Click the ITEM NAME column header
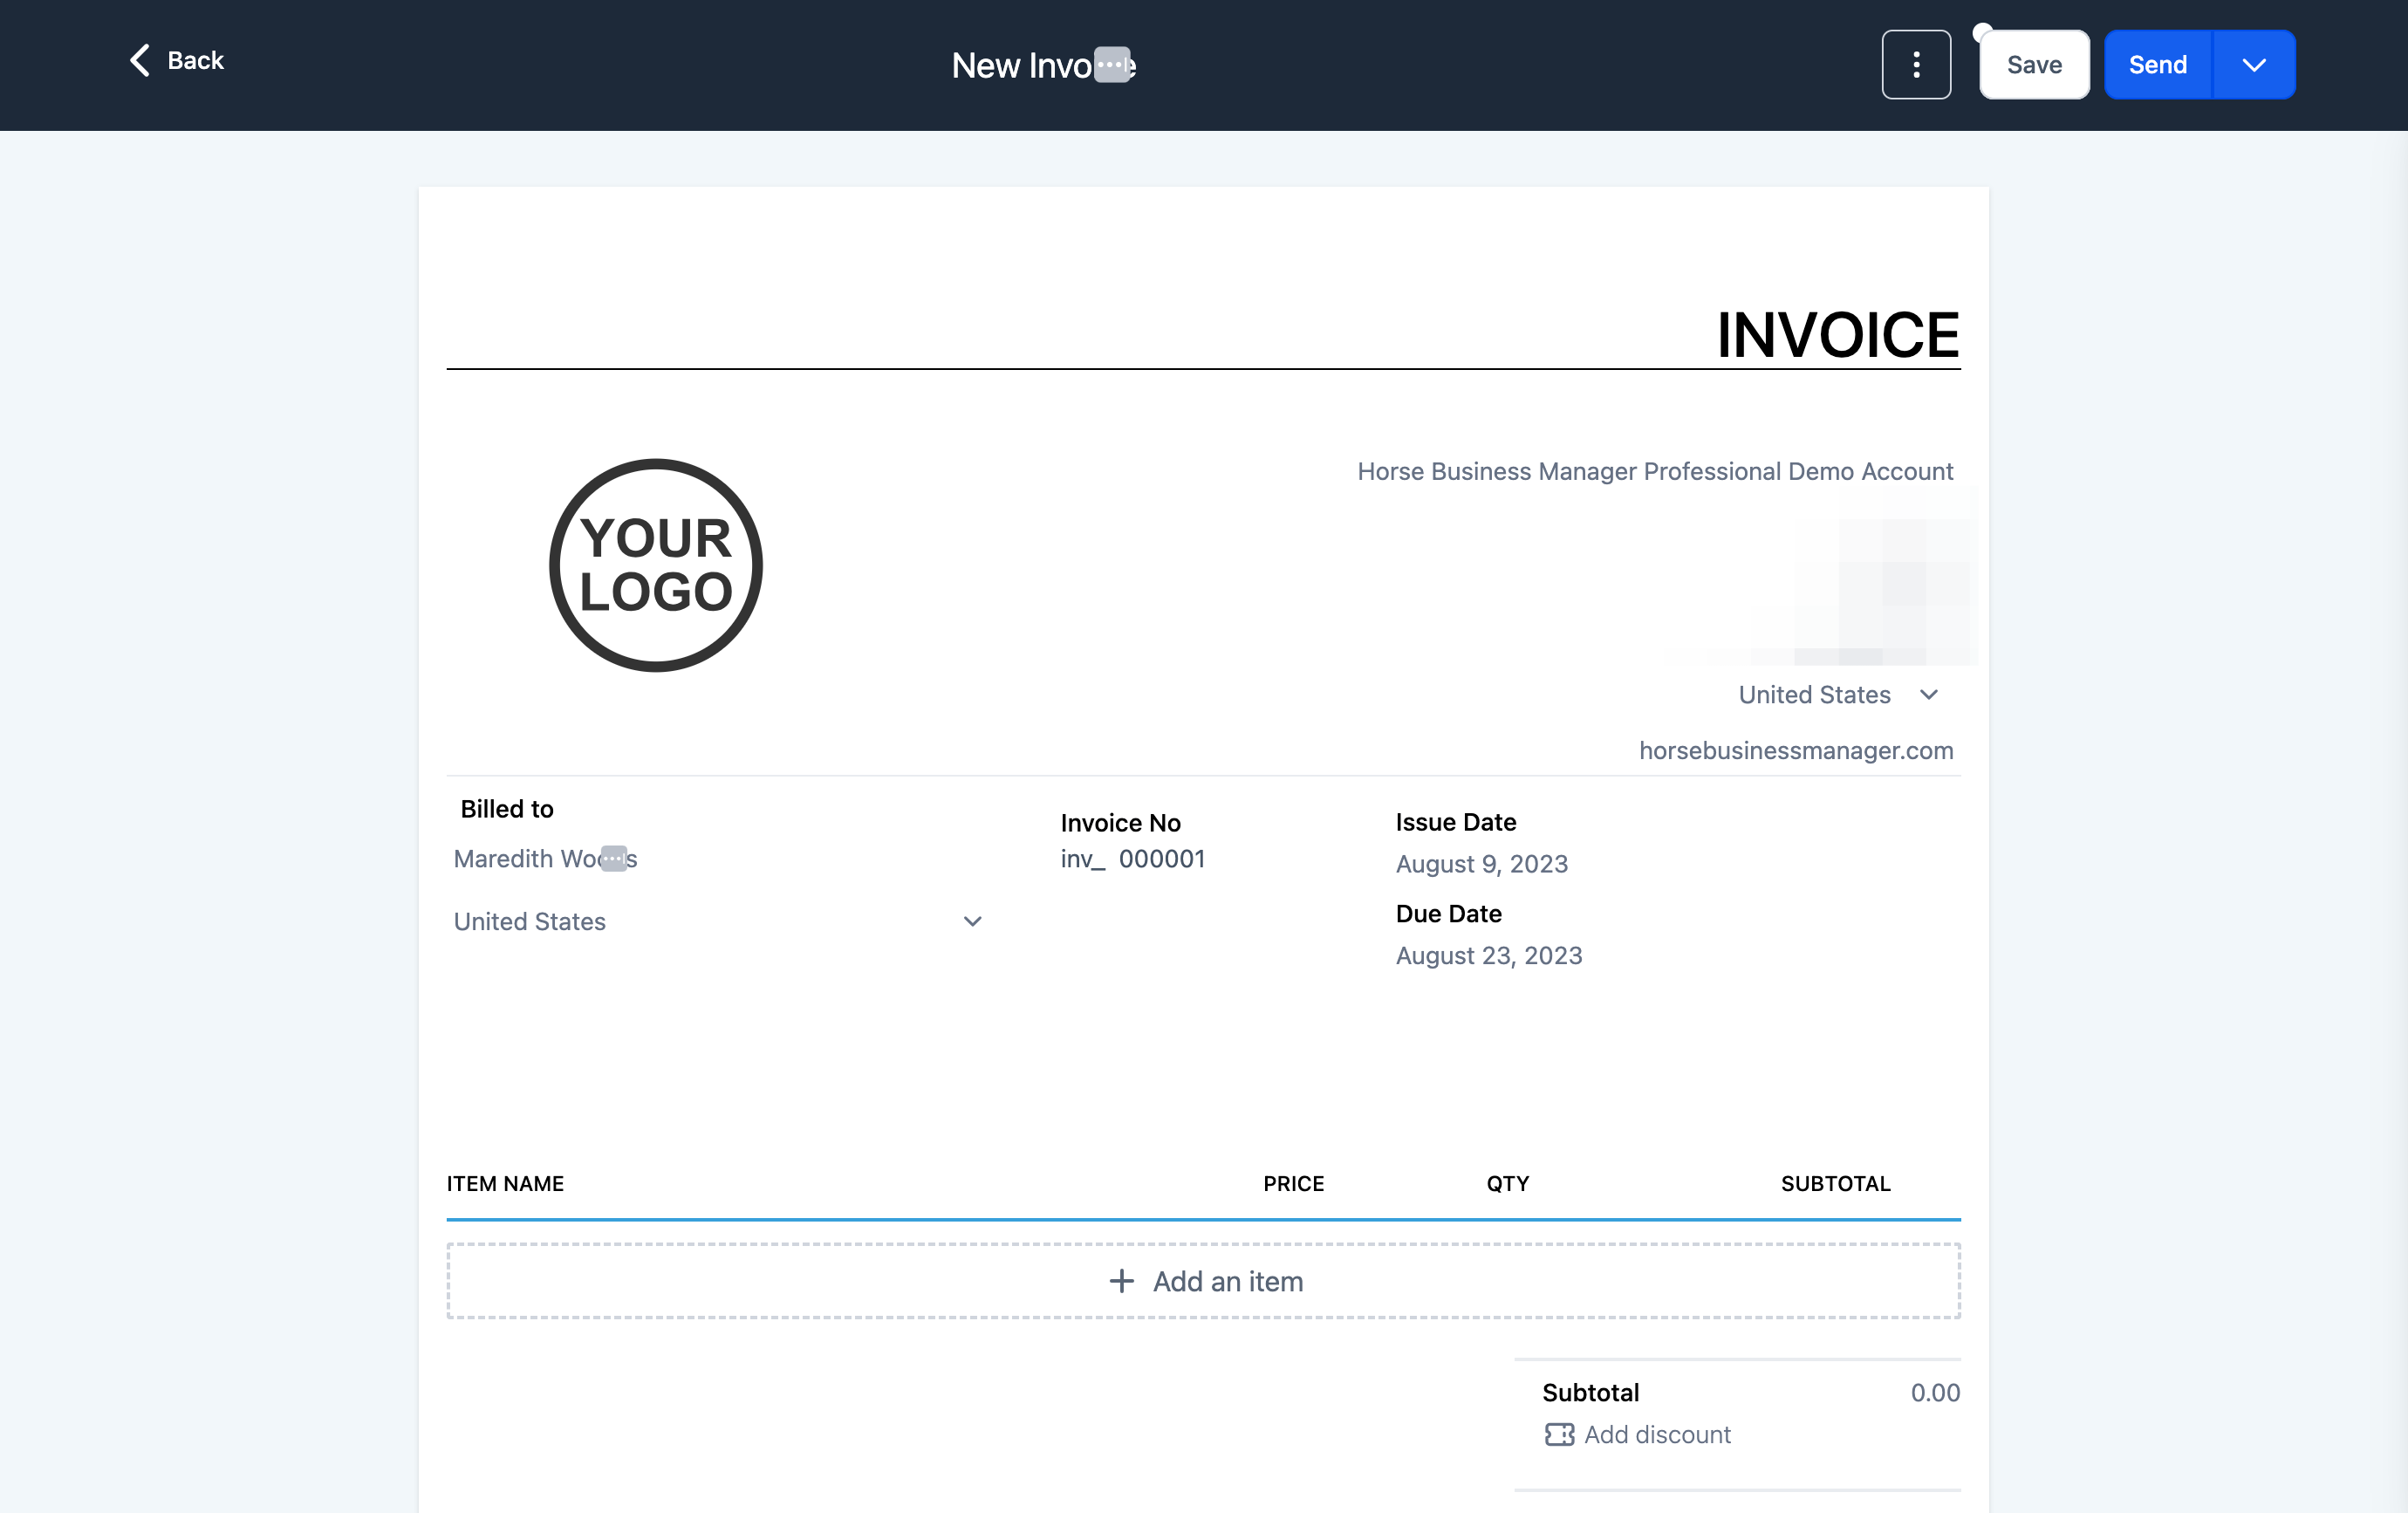Image resolution: width=2408 pixels, height=1513 pixels. pyautogui.click(x=505, y=1184)
